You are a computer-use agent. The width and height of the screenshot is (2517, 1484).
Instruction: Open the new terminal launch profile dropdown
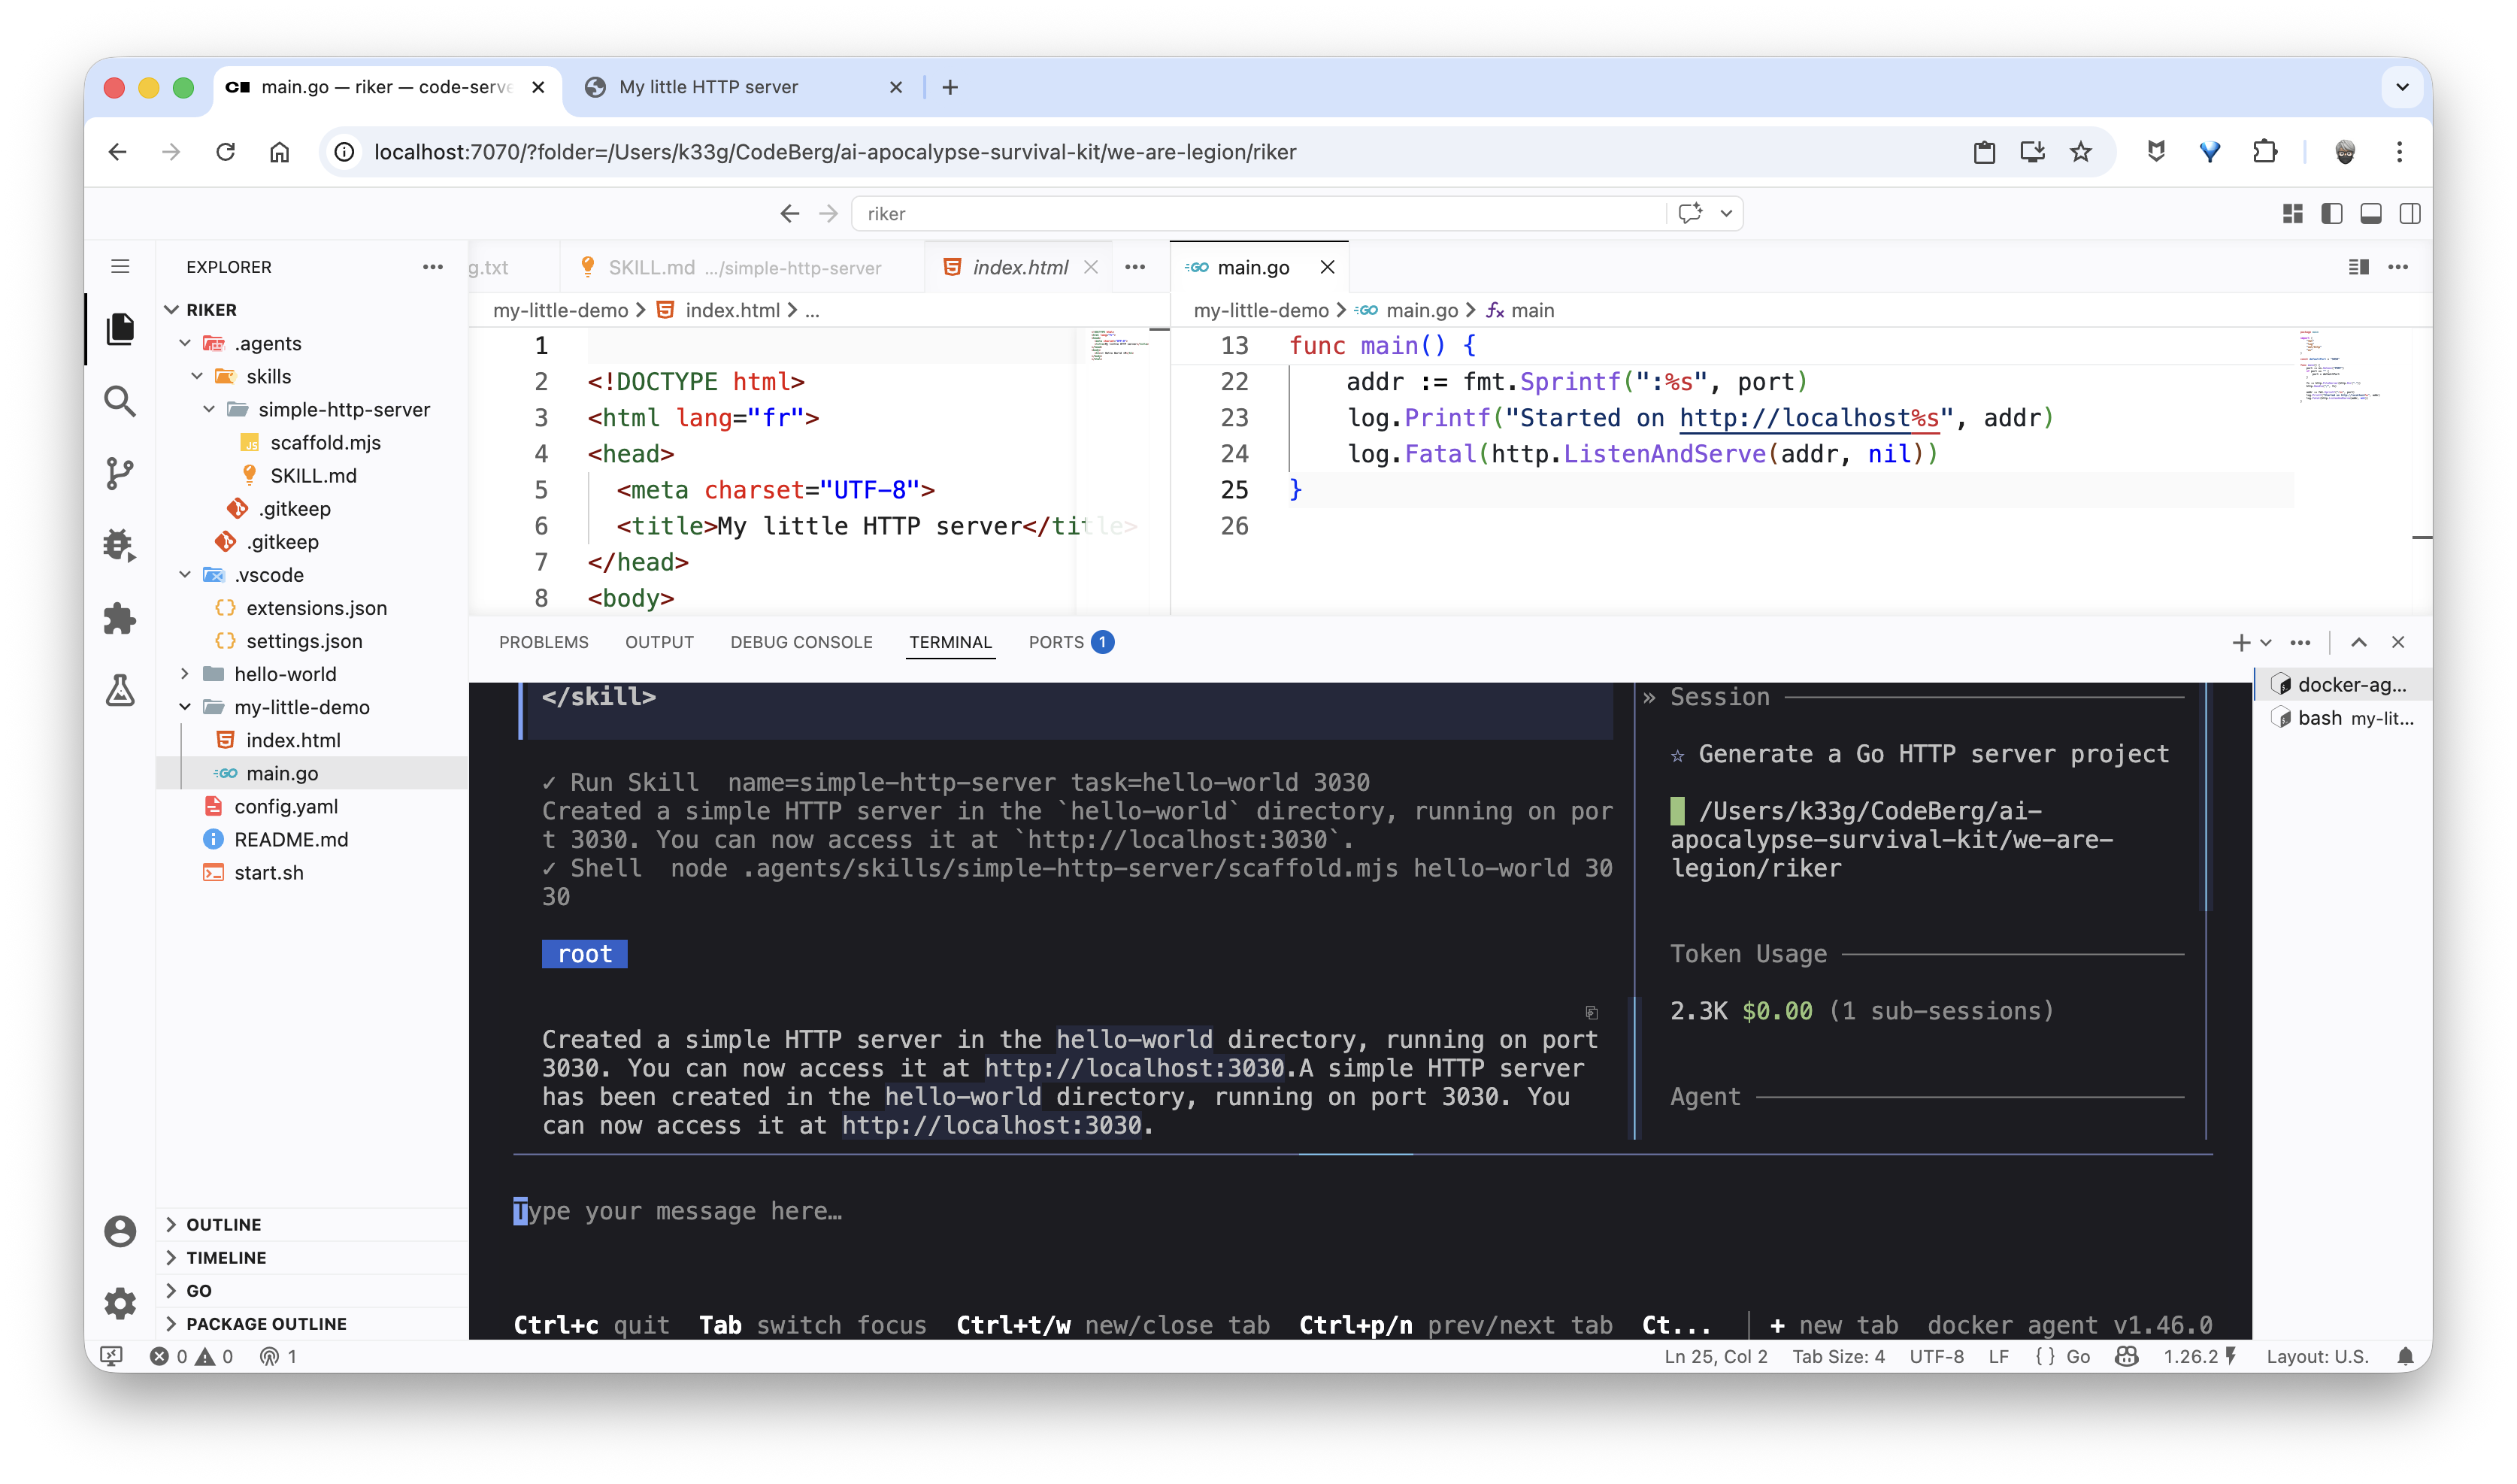pos(2266,642)
